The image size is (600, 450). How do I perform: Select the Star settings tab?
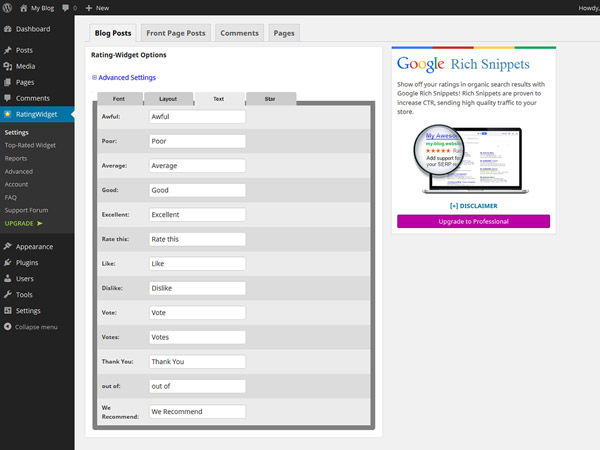tap(270, 99)
